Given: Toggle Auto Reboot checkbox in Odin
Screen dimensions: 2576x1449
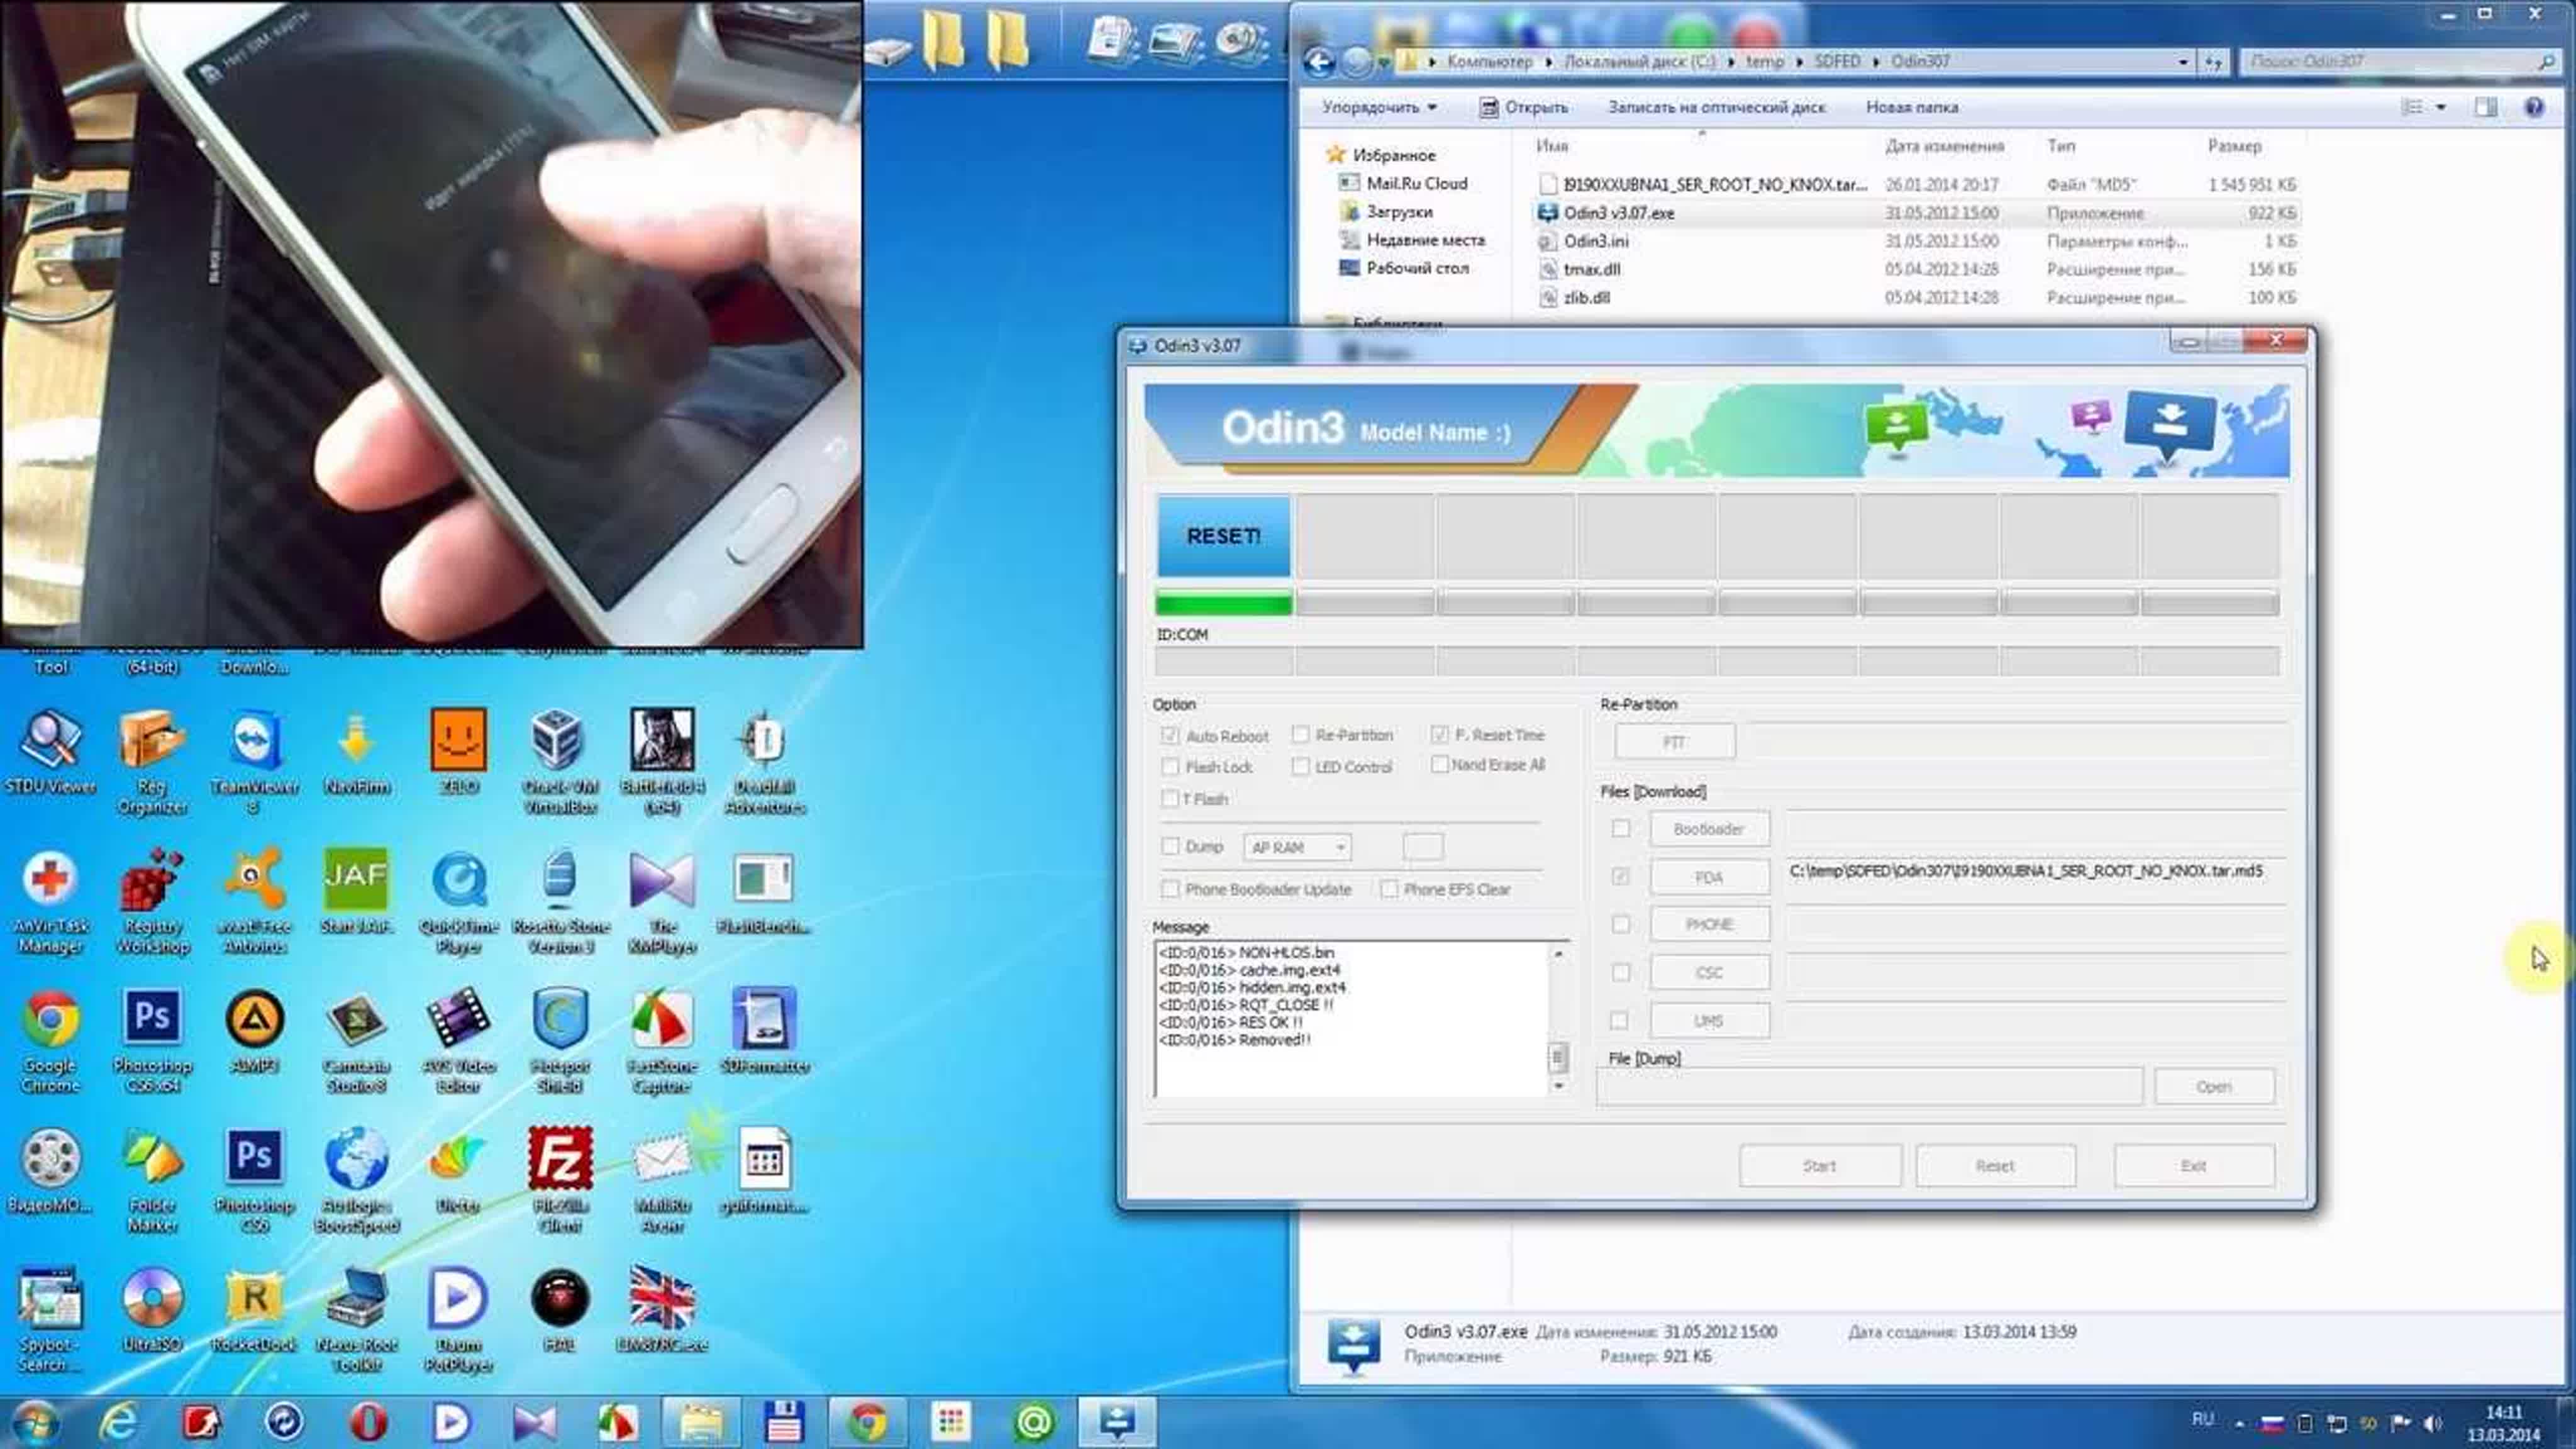Looking at the screenshot, I should (1170, 735).
